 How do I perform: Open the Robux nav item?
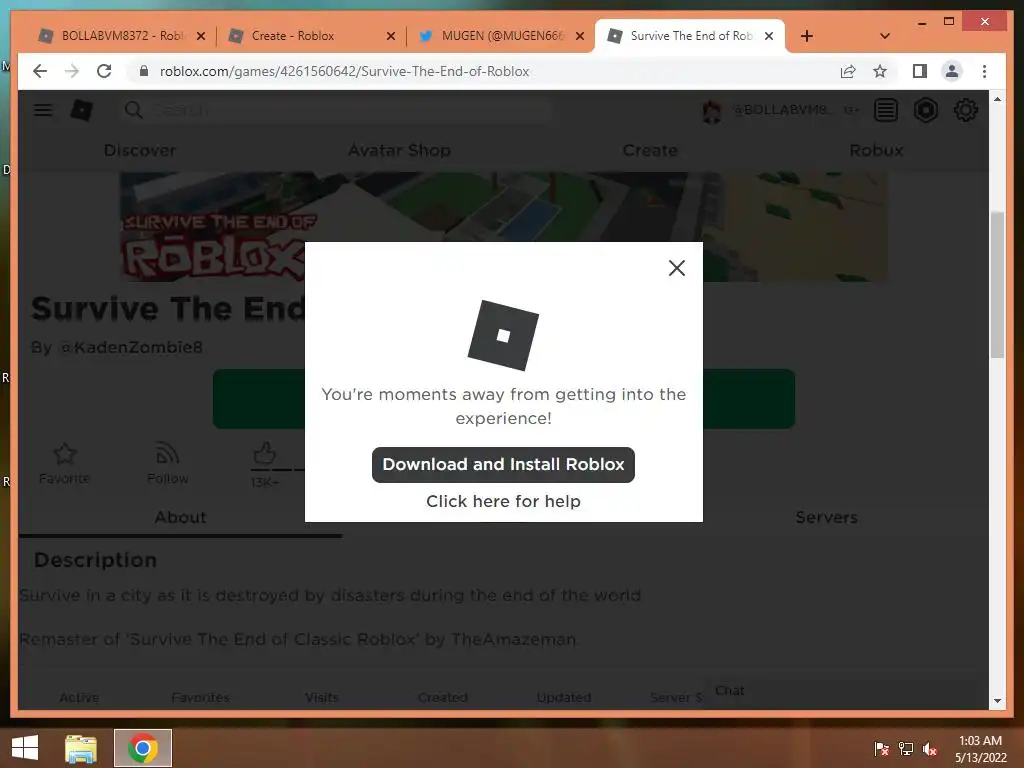876,150
